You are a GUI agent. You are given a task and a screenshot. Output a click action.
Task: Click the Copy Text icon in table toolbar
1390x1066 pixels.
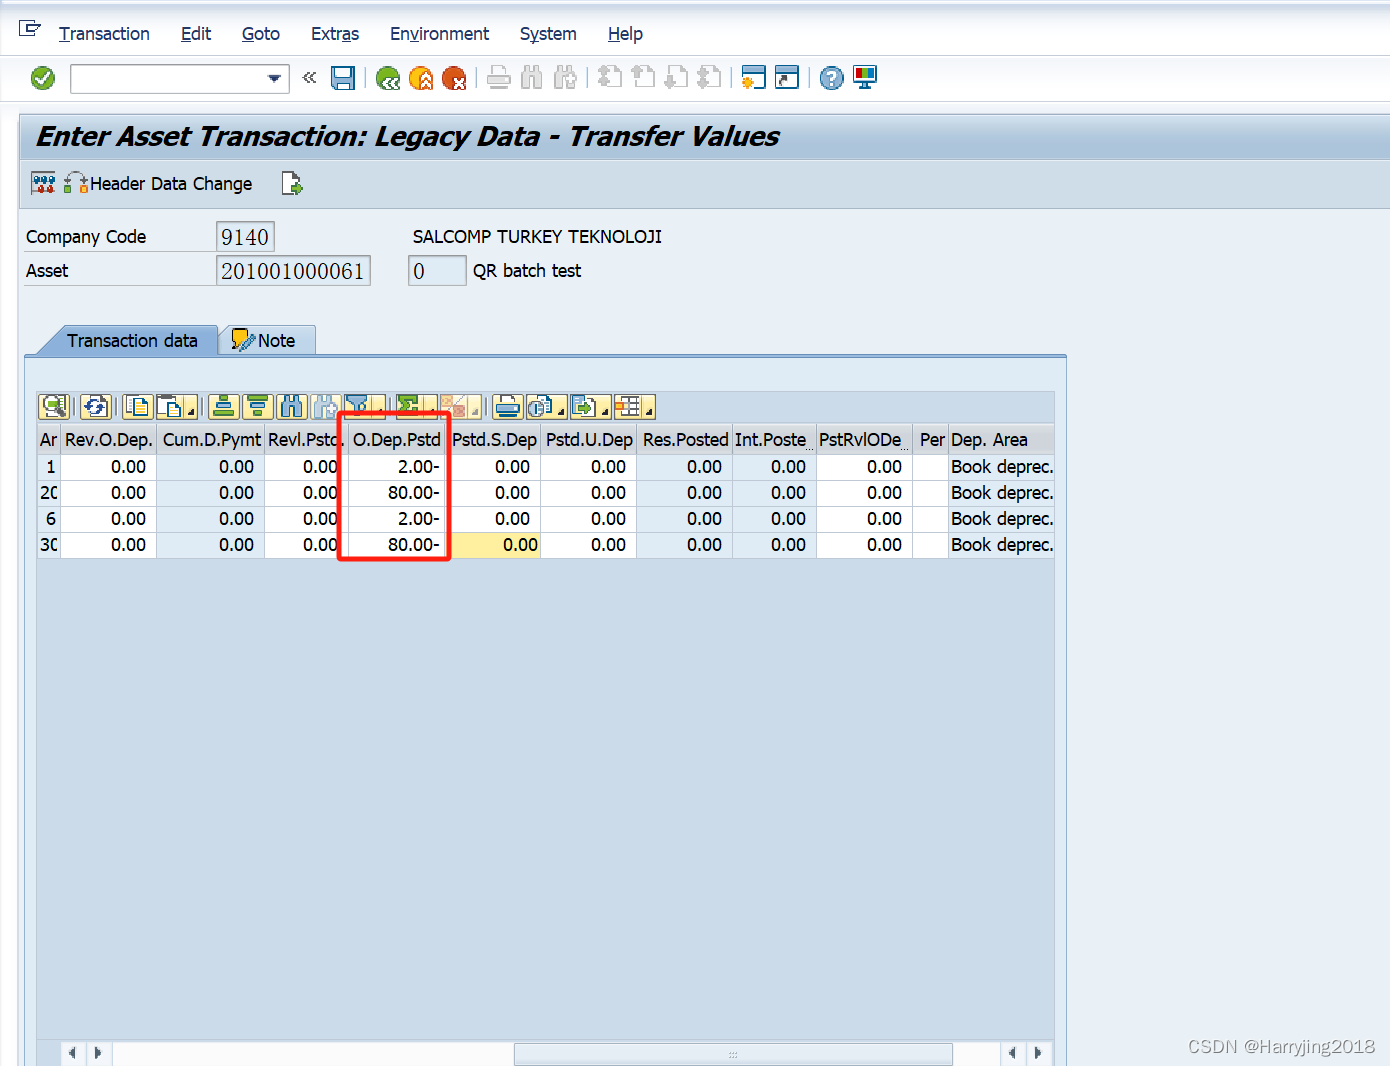137,406
